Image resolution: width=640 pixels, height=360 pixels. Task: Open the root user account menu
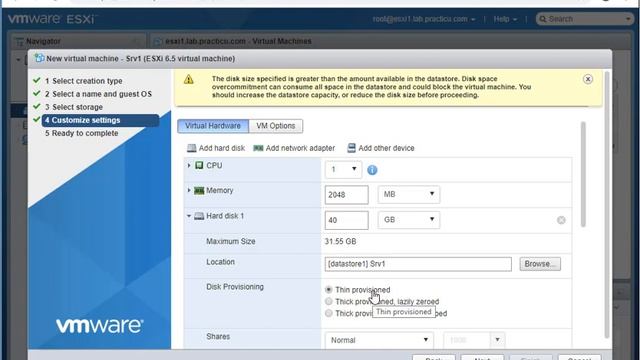424,19
